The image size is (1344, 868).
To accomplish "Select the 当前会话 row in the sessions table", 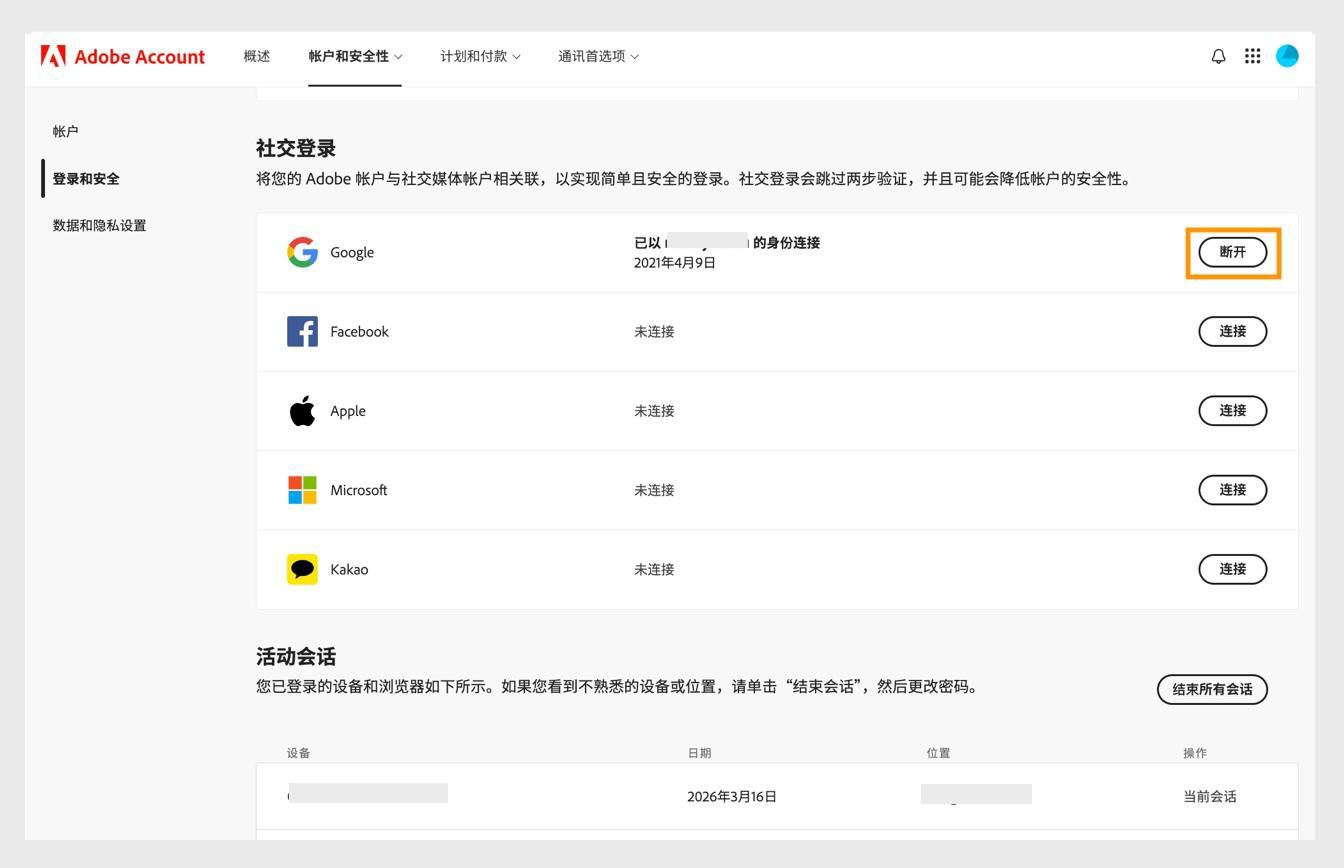I will click(x=1208, y=796).
